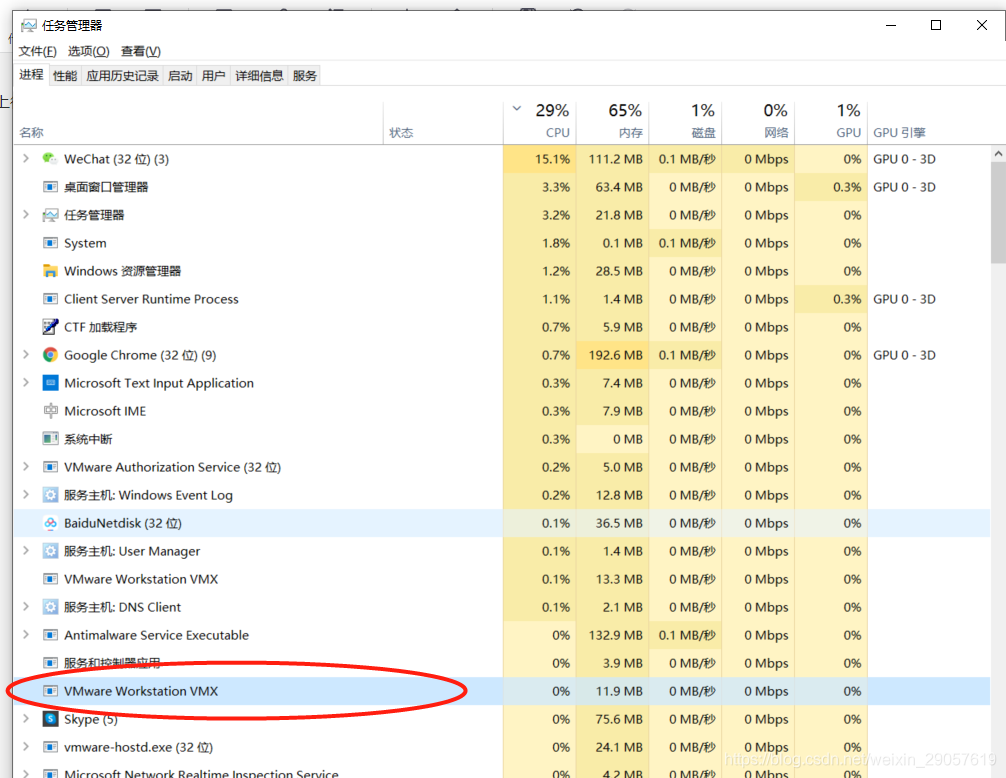Click the Skype process icon

click(x=50, y=719)
